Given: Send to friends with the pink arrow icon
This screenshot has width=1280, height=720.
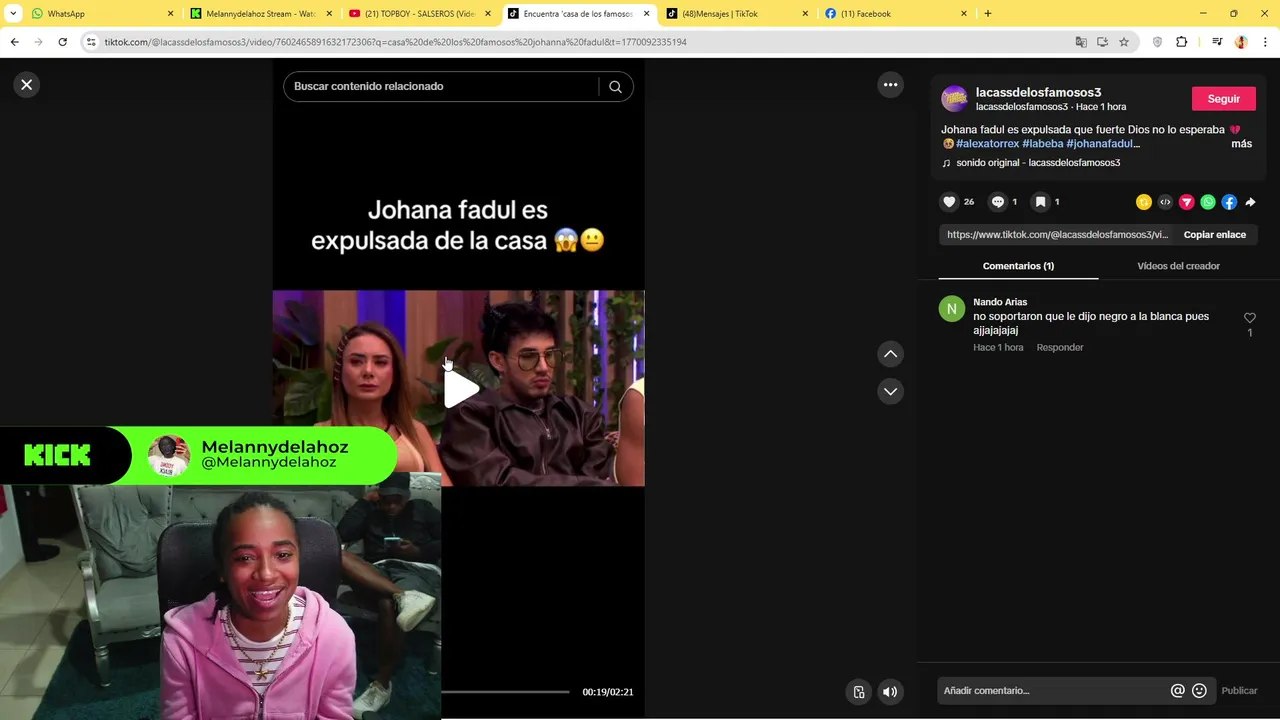Looking at the screenshot, I should (x=1186, y=202).
